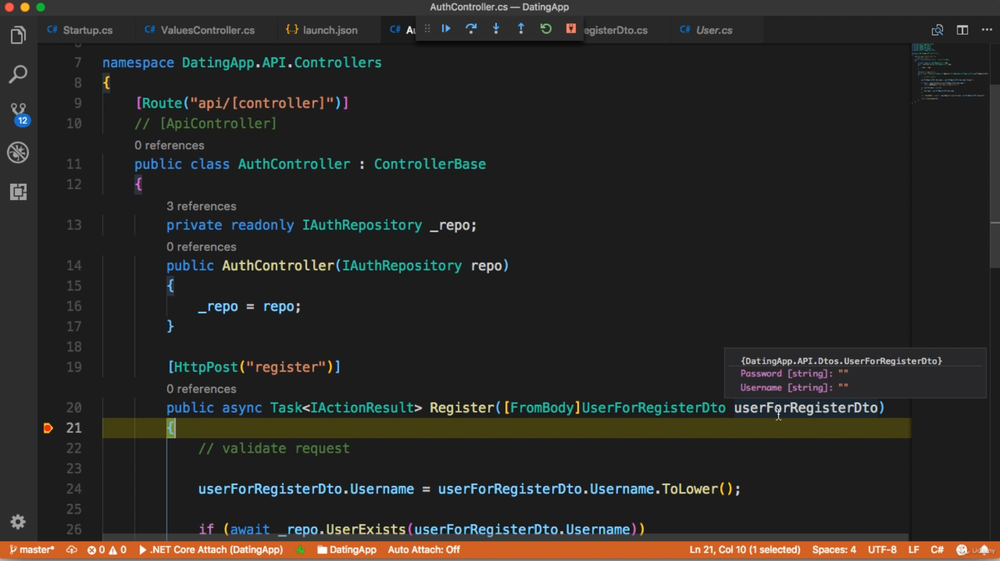Image resolution: width=1000 pixels, height=561 pixels.
Task: Open the Debug view in the sidebar
Action: [x=18, y=152]
